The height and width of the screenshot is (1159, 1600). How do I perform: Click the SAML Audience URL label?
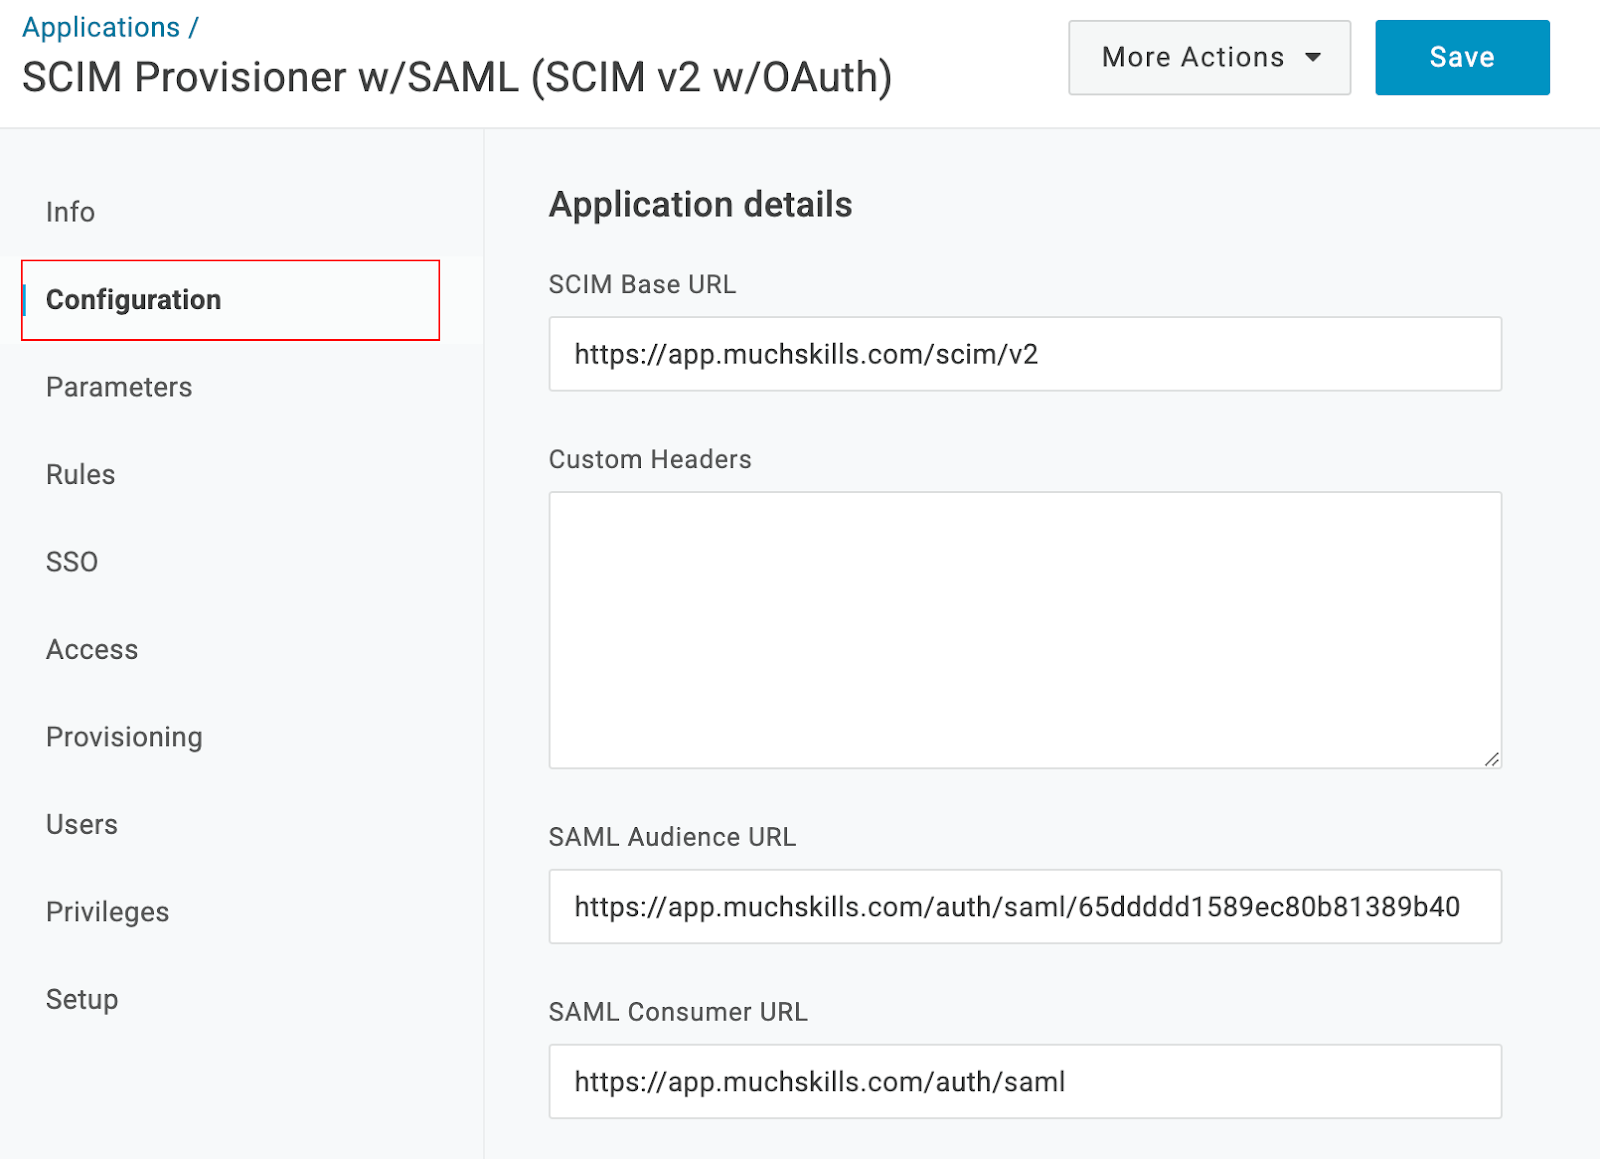pyautogui.click(x=672, y=837)
